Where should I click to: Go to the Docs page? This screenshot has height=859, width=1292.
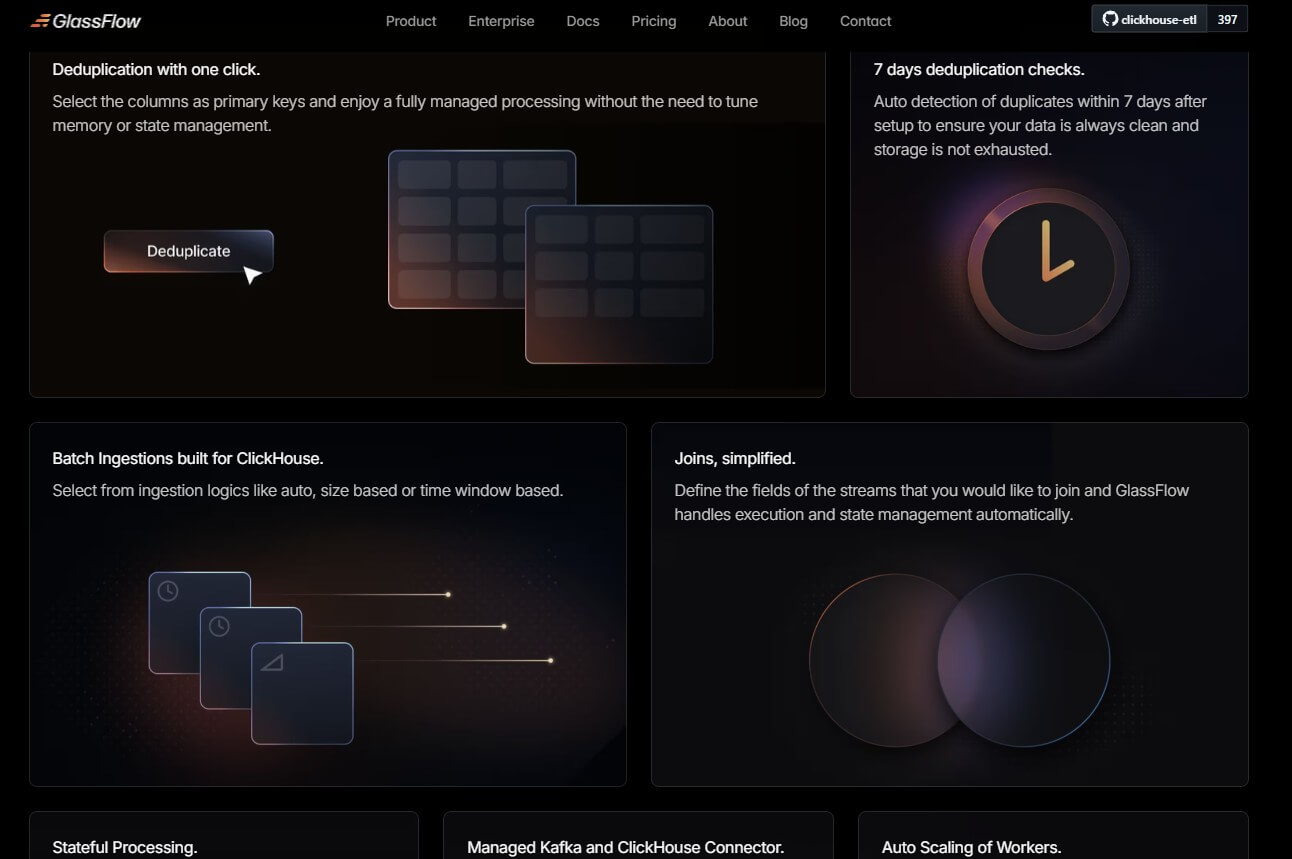(583, 21)
